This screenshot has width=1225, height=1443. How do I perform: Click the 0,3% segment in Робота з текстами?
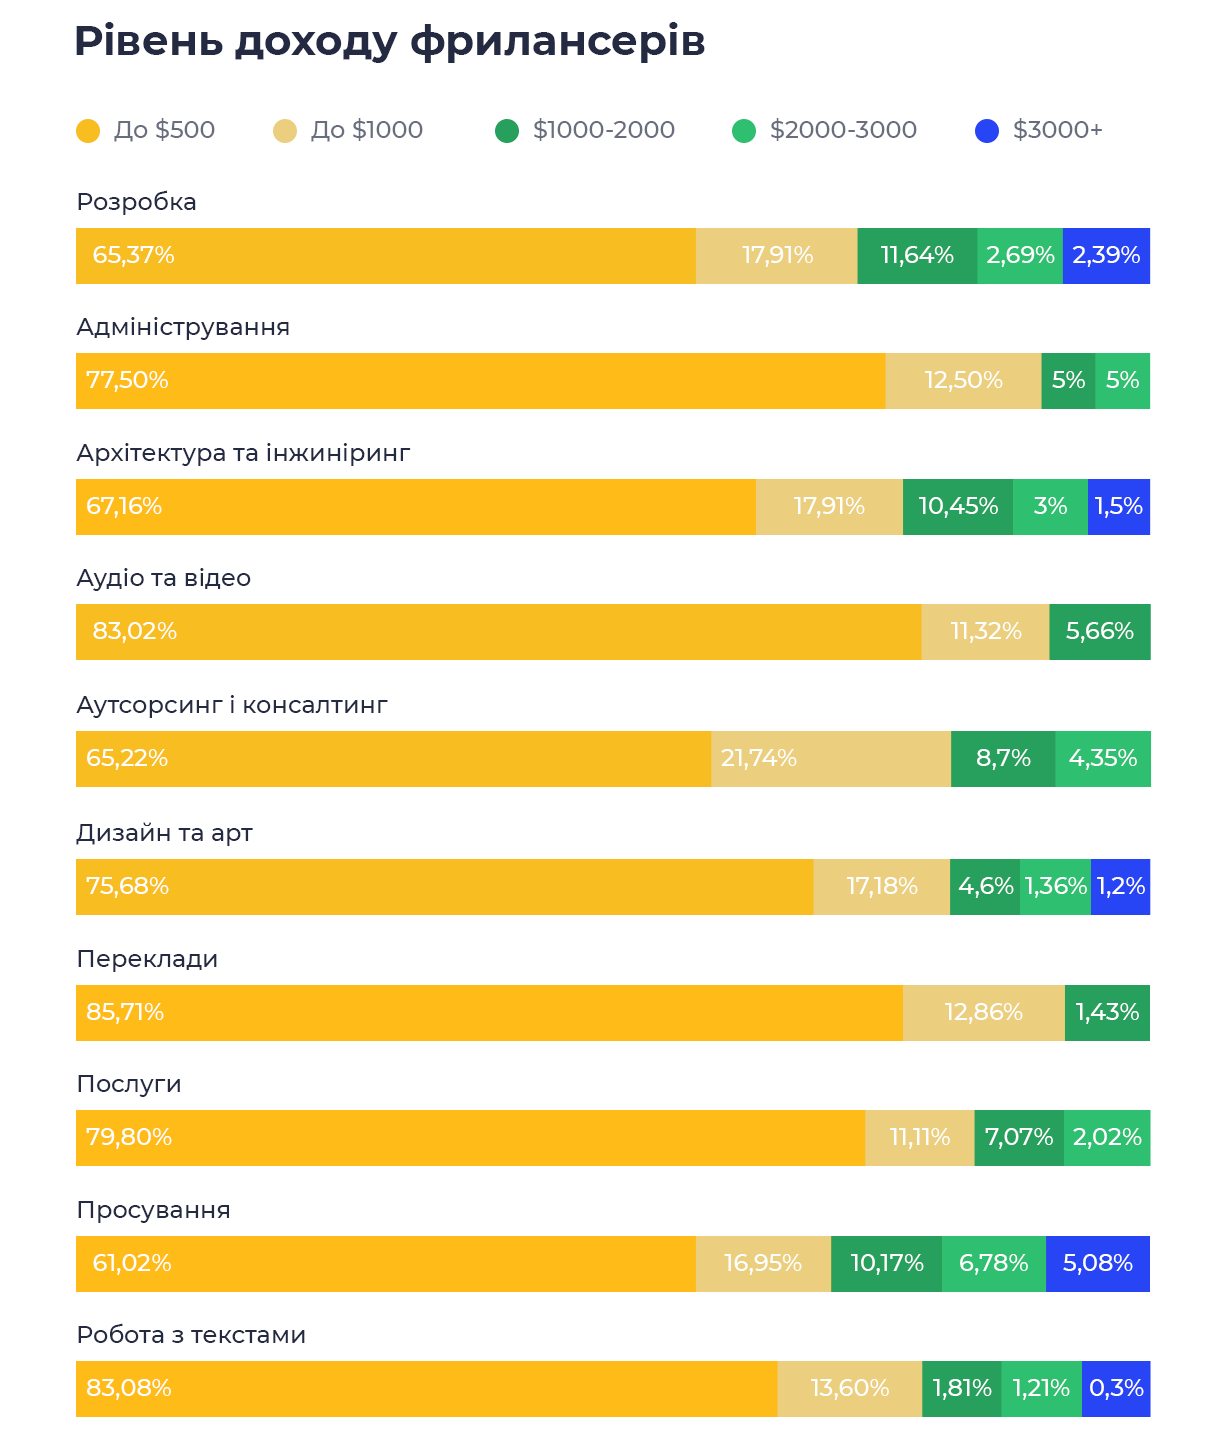(1116, 1389)
